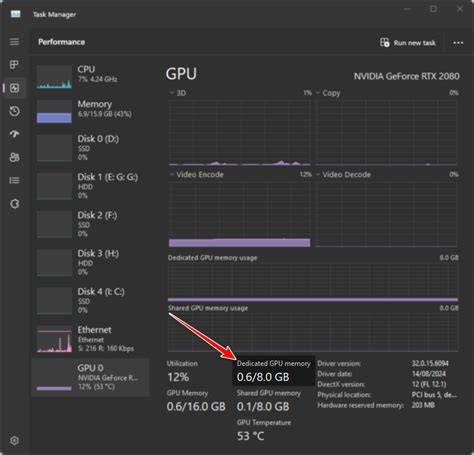Select Memory in the performance list
This screenshot has height=455, width=474.
[x=91, y=111]
